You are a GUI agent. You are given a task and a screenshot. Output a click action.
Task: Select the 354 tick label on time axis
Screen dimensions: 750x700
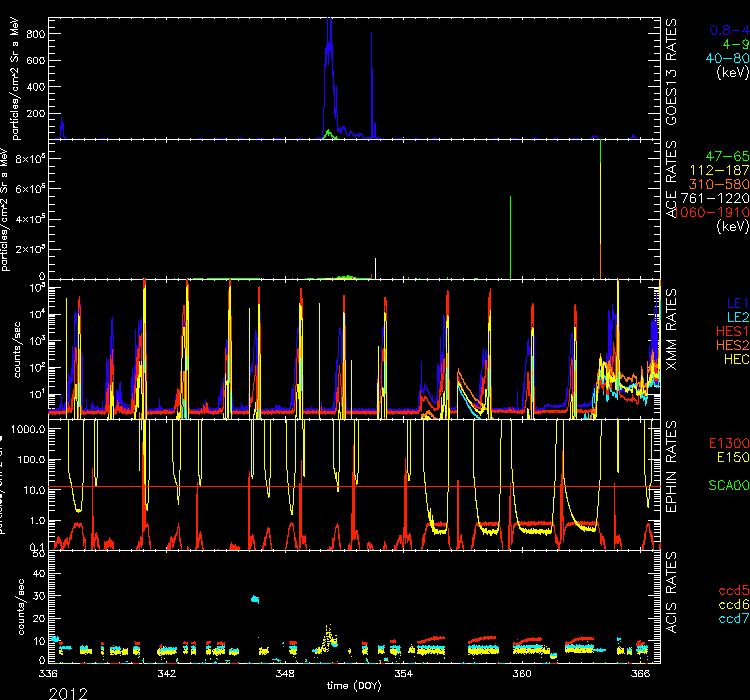click(403, 675)
